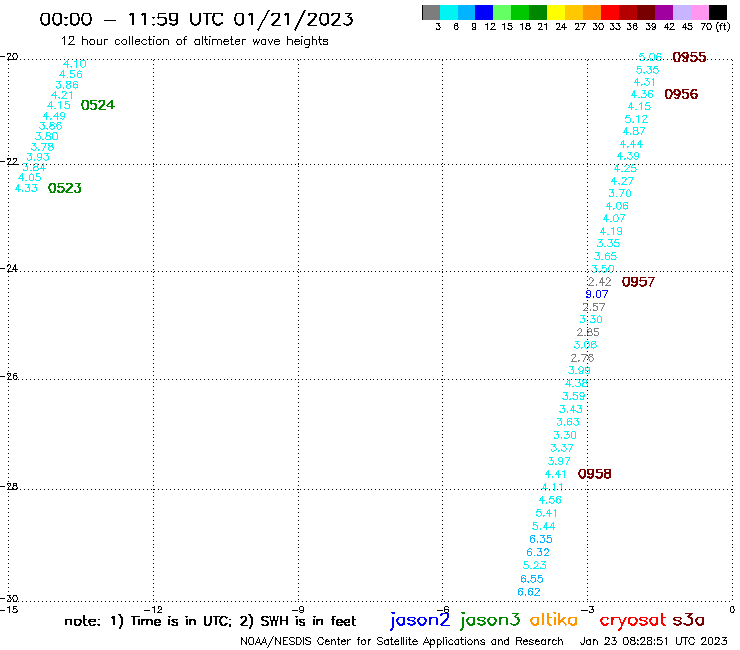Click the 3.97 wave height value
The height and width of the screenshot is (650, 740).
click(559, 461)
